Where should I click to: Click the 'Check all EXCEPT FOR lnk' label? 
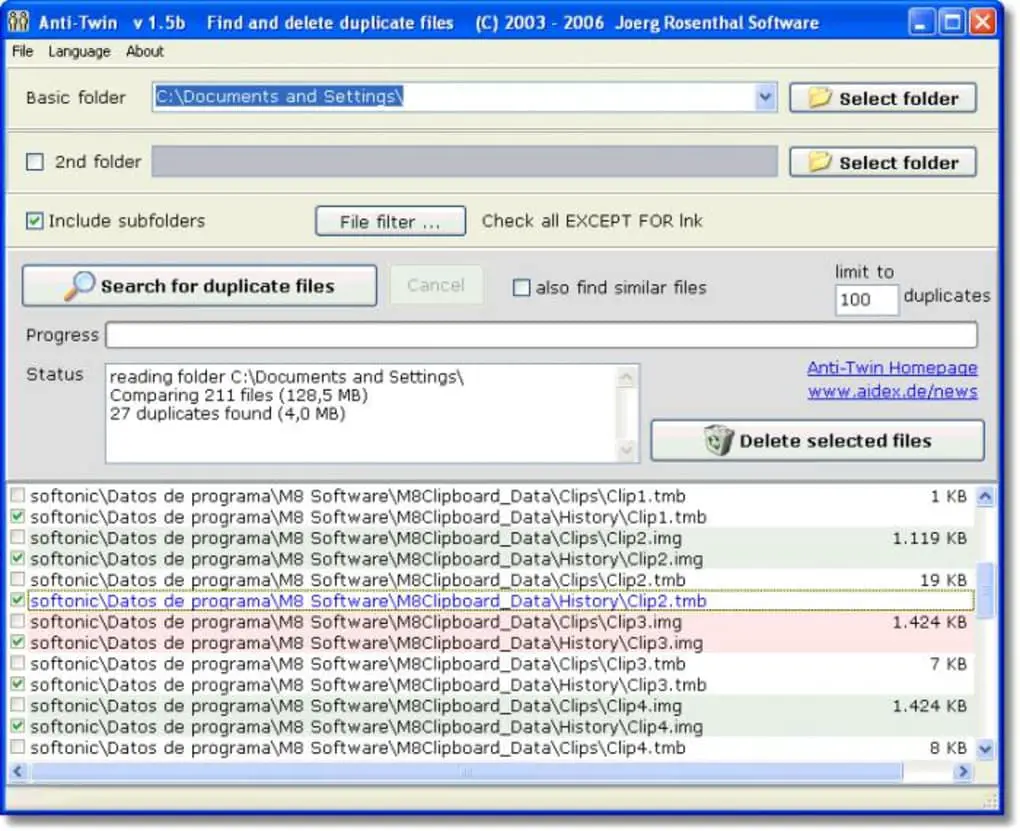tap(592, 221)
